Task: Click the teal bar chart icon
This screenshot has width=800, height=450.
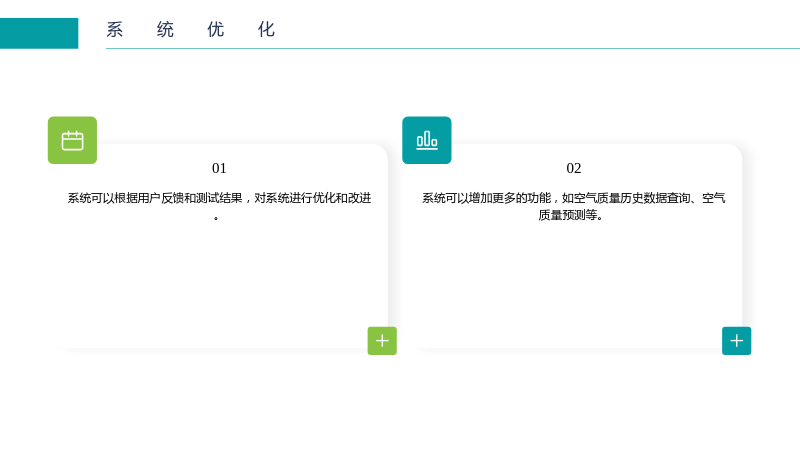Action: point(427,140)
